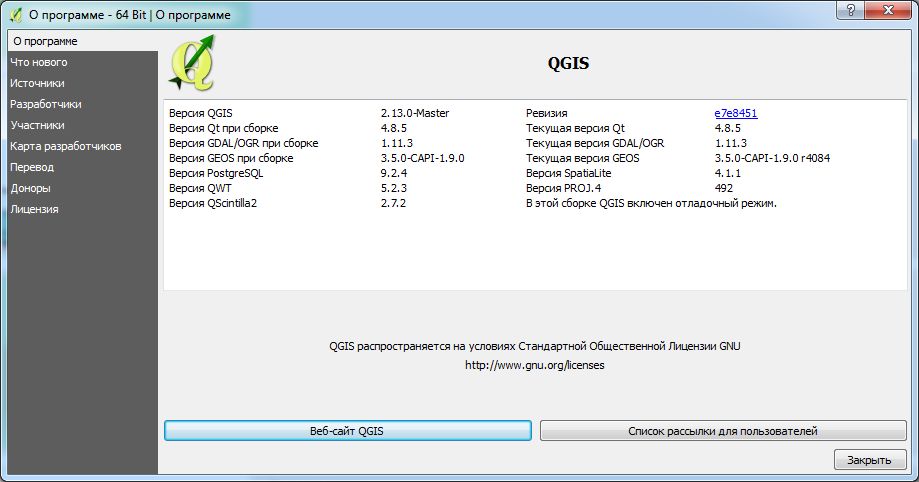Switch to the 'Источники' tab

point(83,83)
